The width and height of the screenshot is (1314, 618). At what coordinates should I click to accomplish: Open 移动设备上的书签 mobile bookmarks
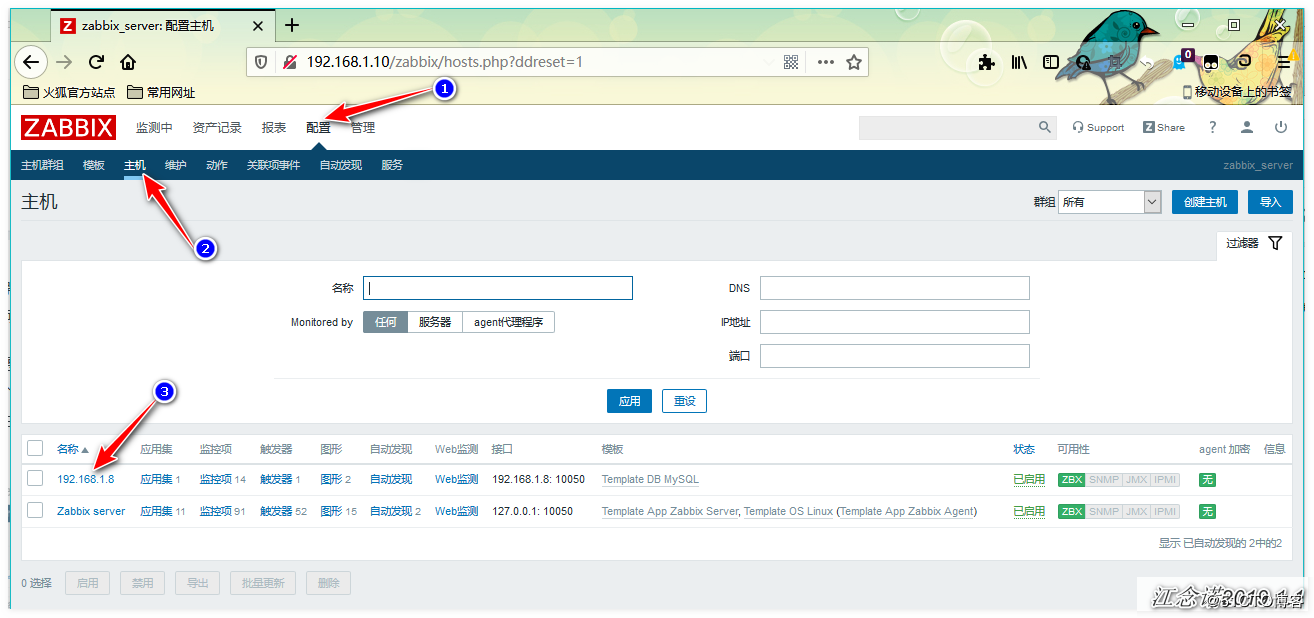[x=1237, y=92]
